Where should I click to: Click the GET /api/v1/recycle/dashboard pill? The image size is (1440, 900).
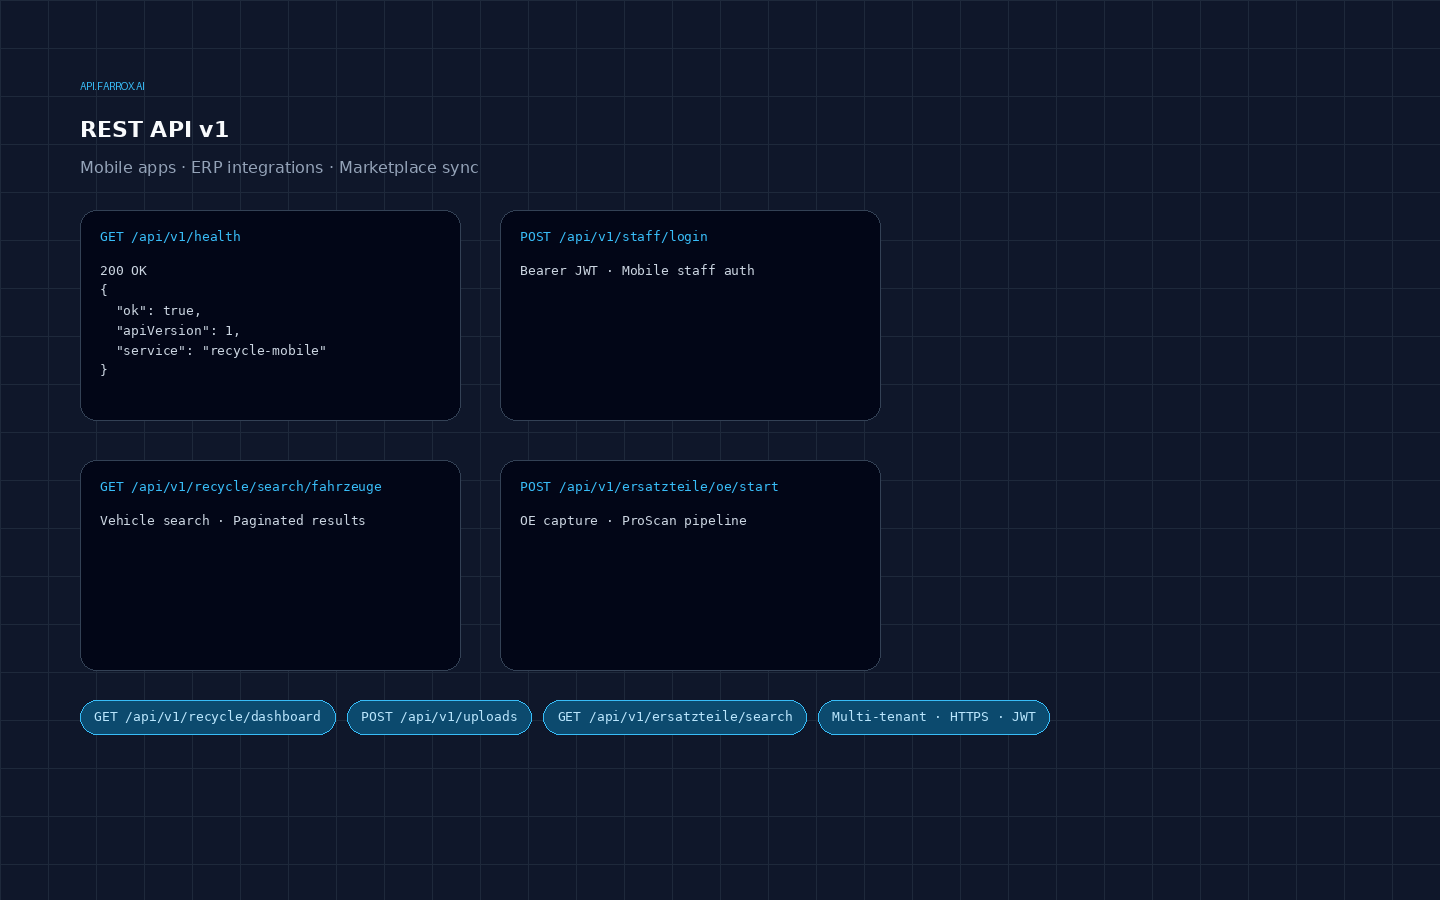(x=208, y=717)
